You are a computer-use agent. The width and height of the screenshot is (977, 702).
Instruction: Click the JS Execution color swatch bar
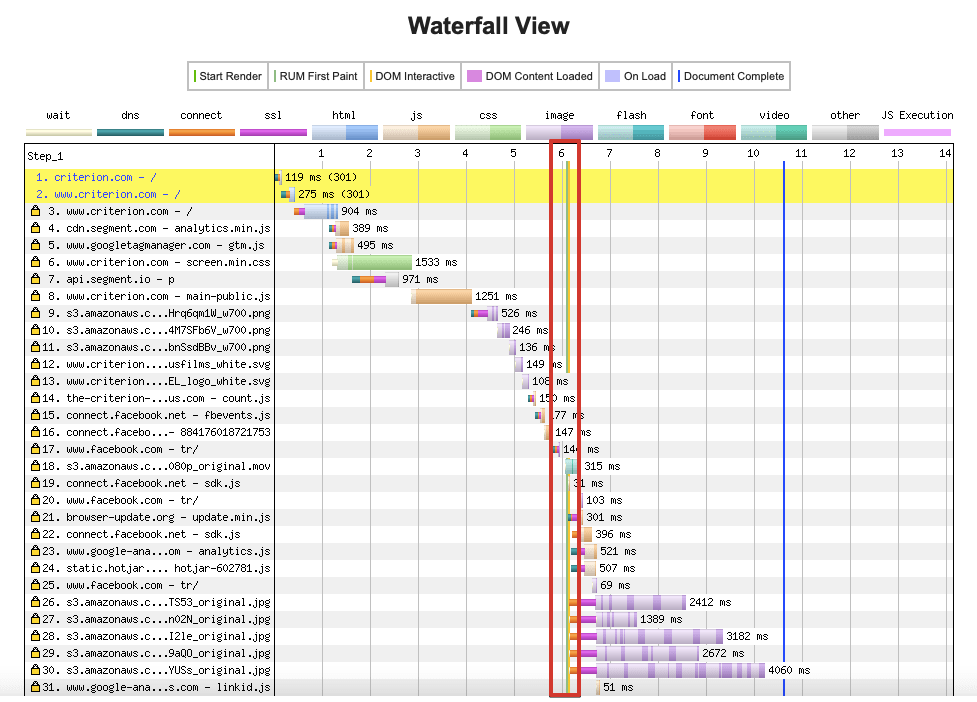pyautogui.click(x=917, y=132)
